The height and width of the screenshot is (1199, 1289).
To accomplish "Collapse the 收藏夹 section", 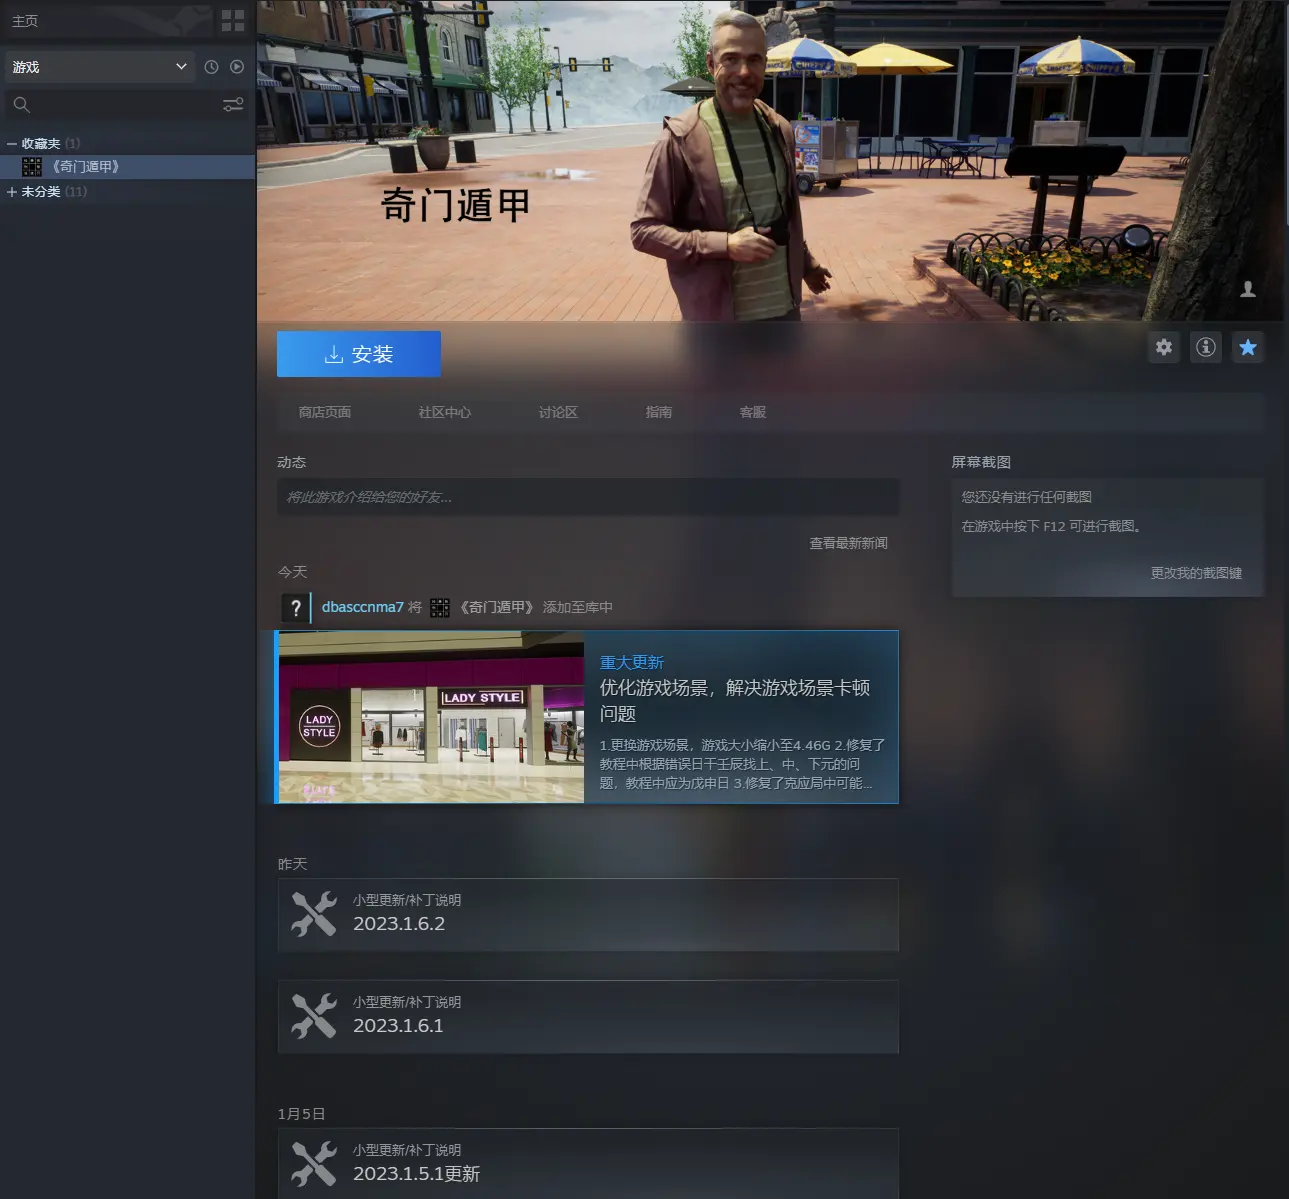I will [x=12, y=144].
